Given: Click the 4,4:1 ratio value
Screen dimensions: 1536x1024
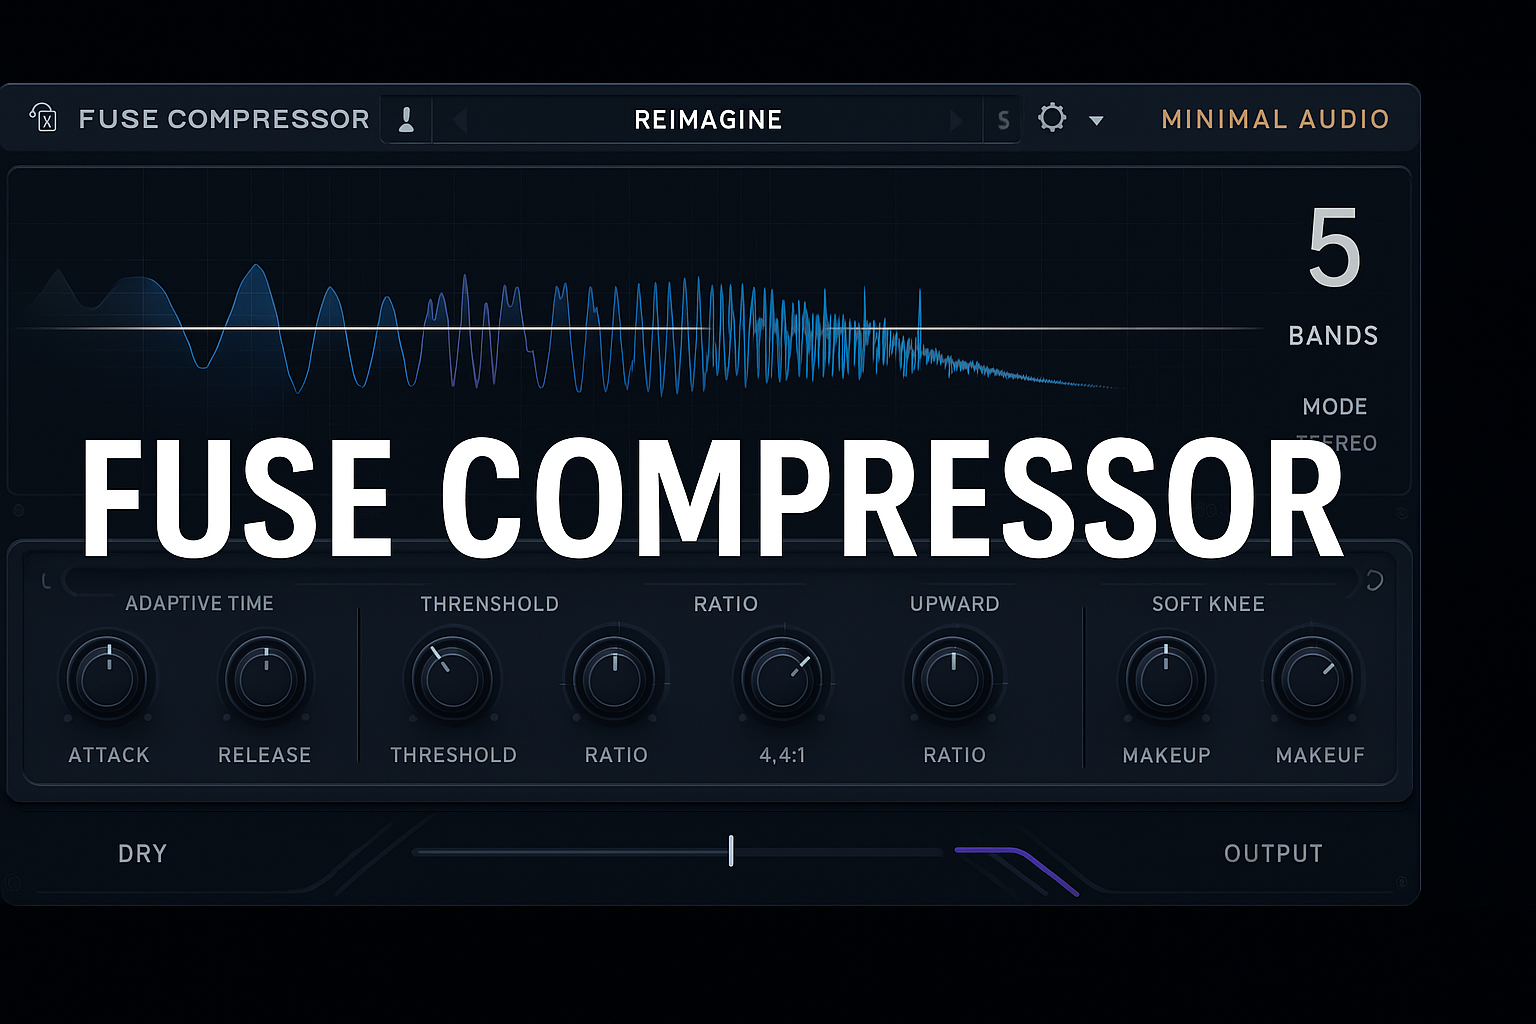Looking at the screenshot, I should click(x=782, y=755).
